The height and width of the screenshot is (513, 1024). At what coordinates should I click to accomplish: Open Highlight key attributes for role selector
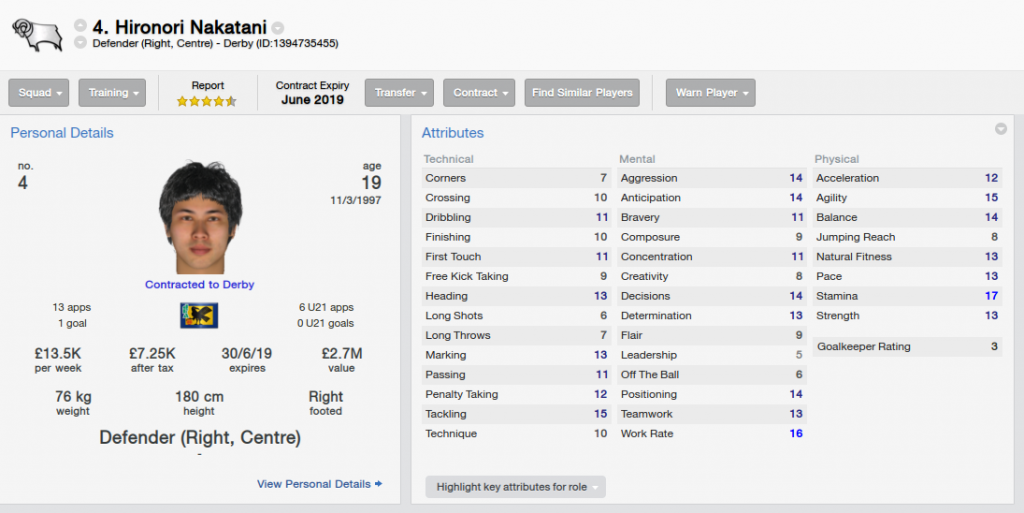(x=515, y=487)
